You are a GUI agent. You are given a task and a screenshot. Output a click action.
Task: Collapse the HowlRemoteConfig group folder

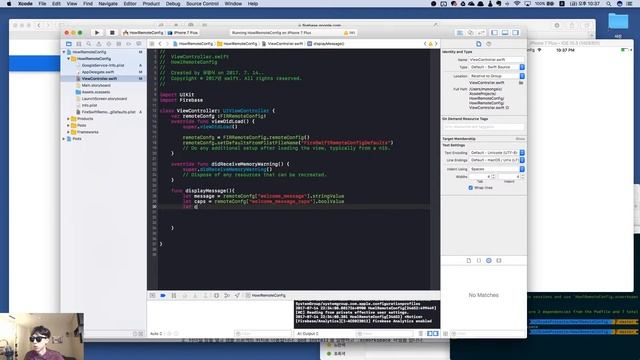68,59
